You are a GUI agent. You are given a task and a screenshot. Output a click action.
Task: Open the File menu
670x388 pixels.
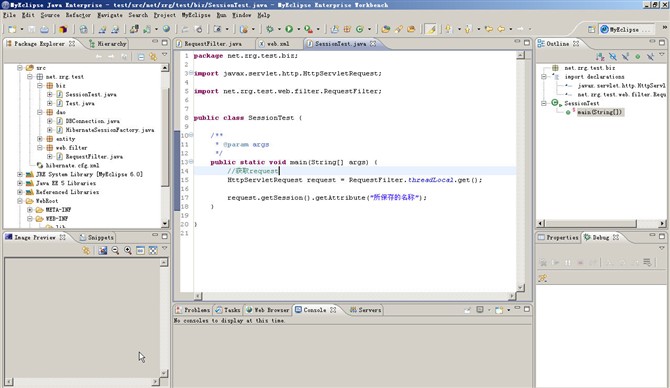9,15
